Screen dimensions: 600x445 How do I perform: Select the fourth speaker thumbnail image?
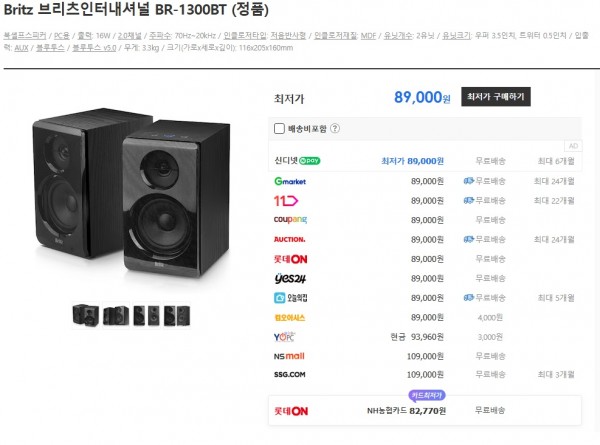(x=177, y=315)
